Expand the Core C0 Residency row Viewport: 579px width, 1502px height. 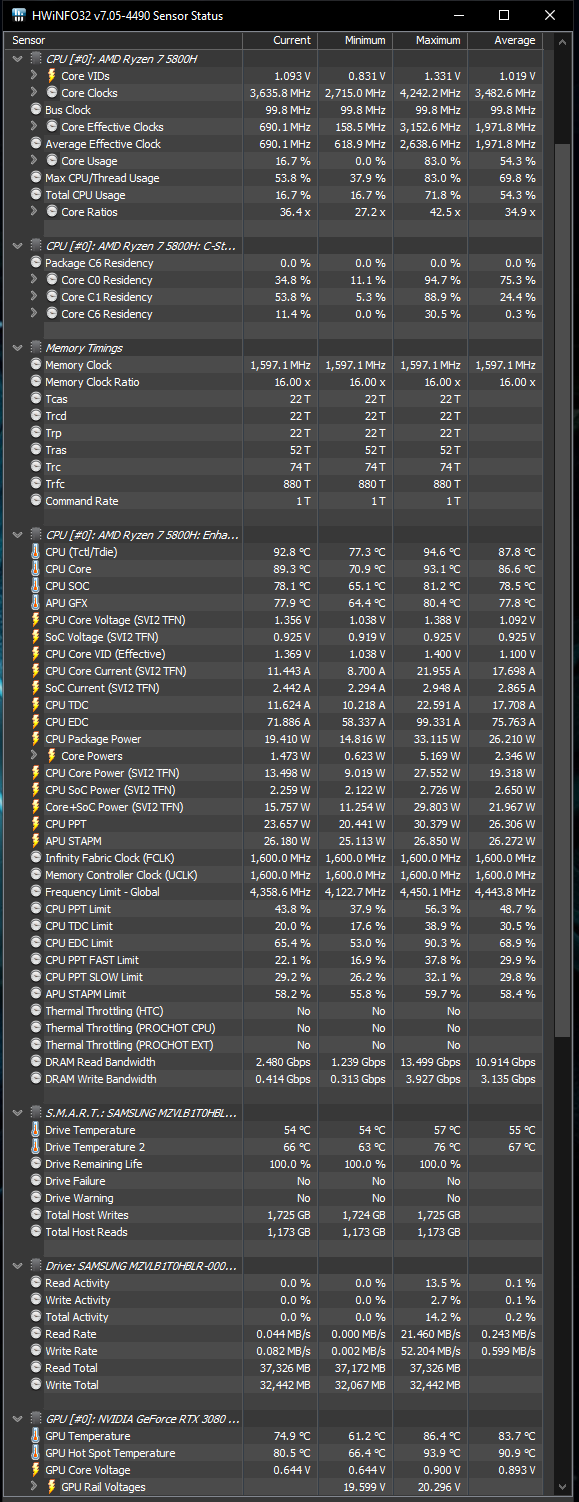[36, 280]
